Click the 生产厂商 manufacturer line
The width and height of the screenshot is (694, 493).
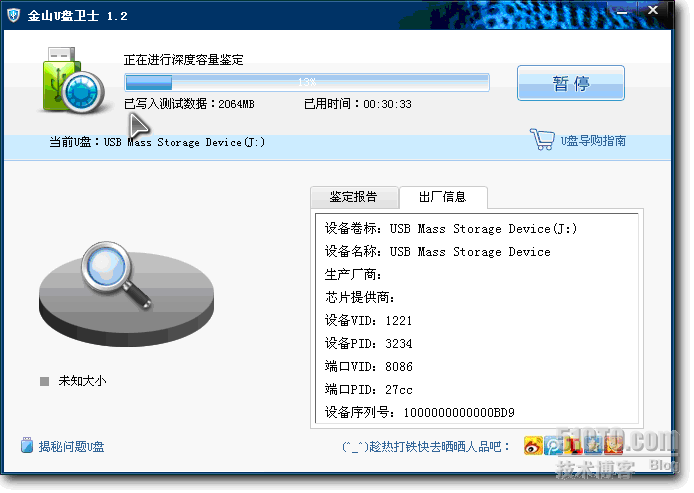click(x=353, y=274)
